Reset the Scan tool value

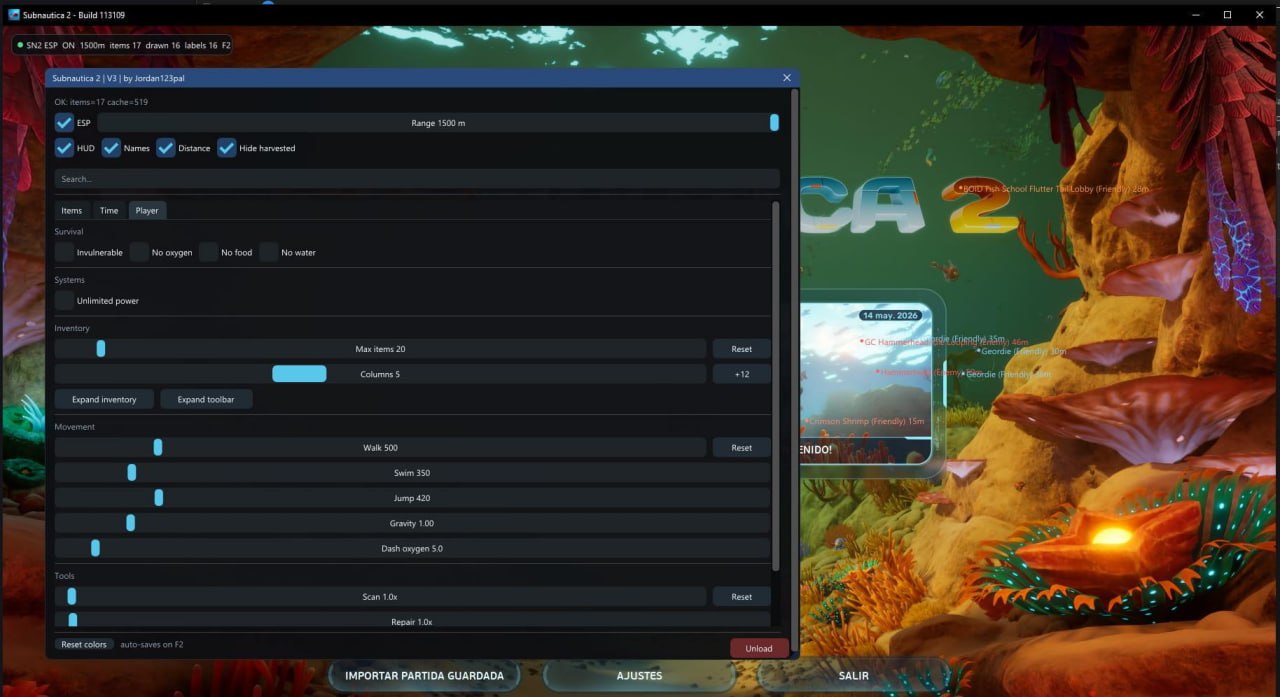pos(741,597)
